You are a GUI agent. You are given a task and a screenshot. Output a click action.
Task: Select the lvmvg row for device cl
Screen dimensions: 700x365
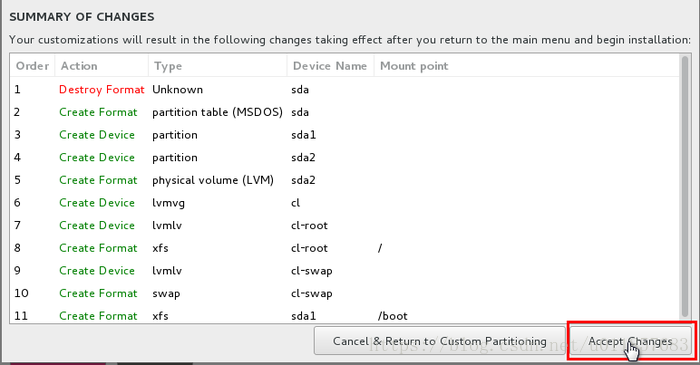click(x=345, y=203)
